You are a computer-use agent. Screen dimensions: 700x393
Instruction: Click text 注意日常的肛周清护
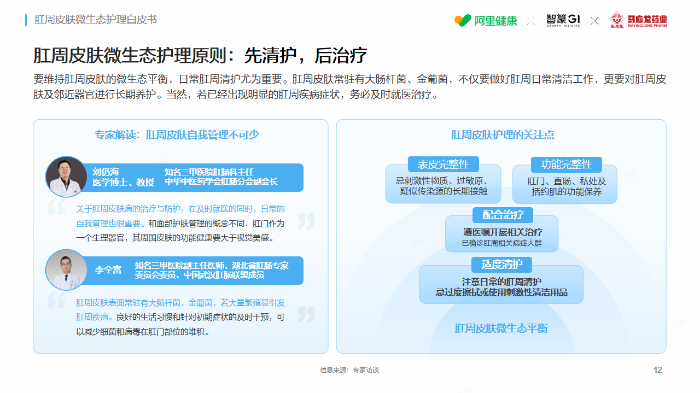pyautogui.click(x=501, y=282)
